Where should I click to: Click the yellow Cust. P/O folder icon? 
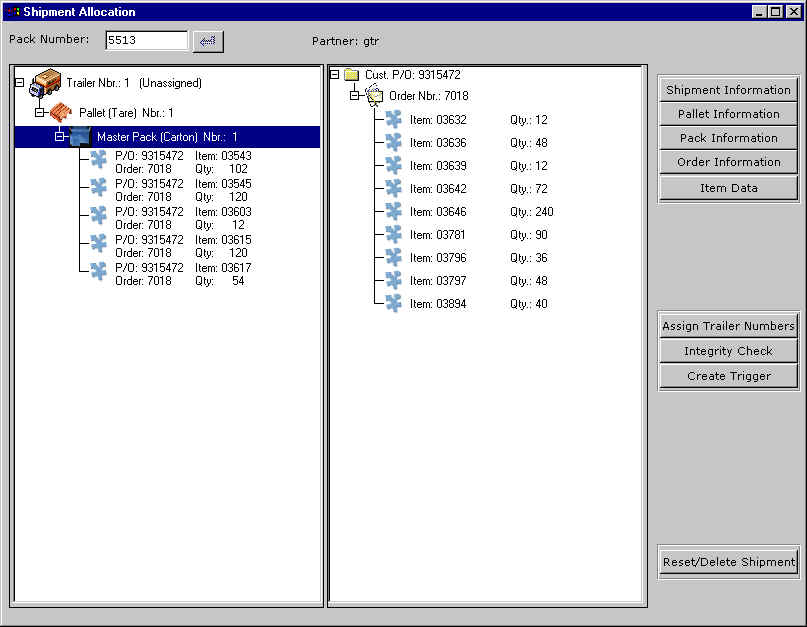click(x=351, y=75)
